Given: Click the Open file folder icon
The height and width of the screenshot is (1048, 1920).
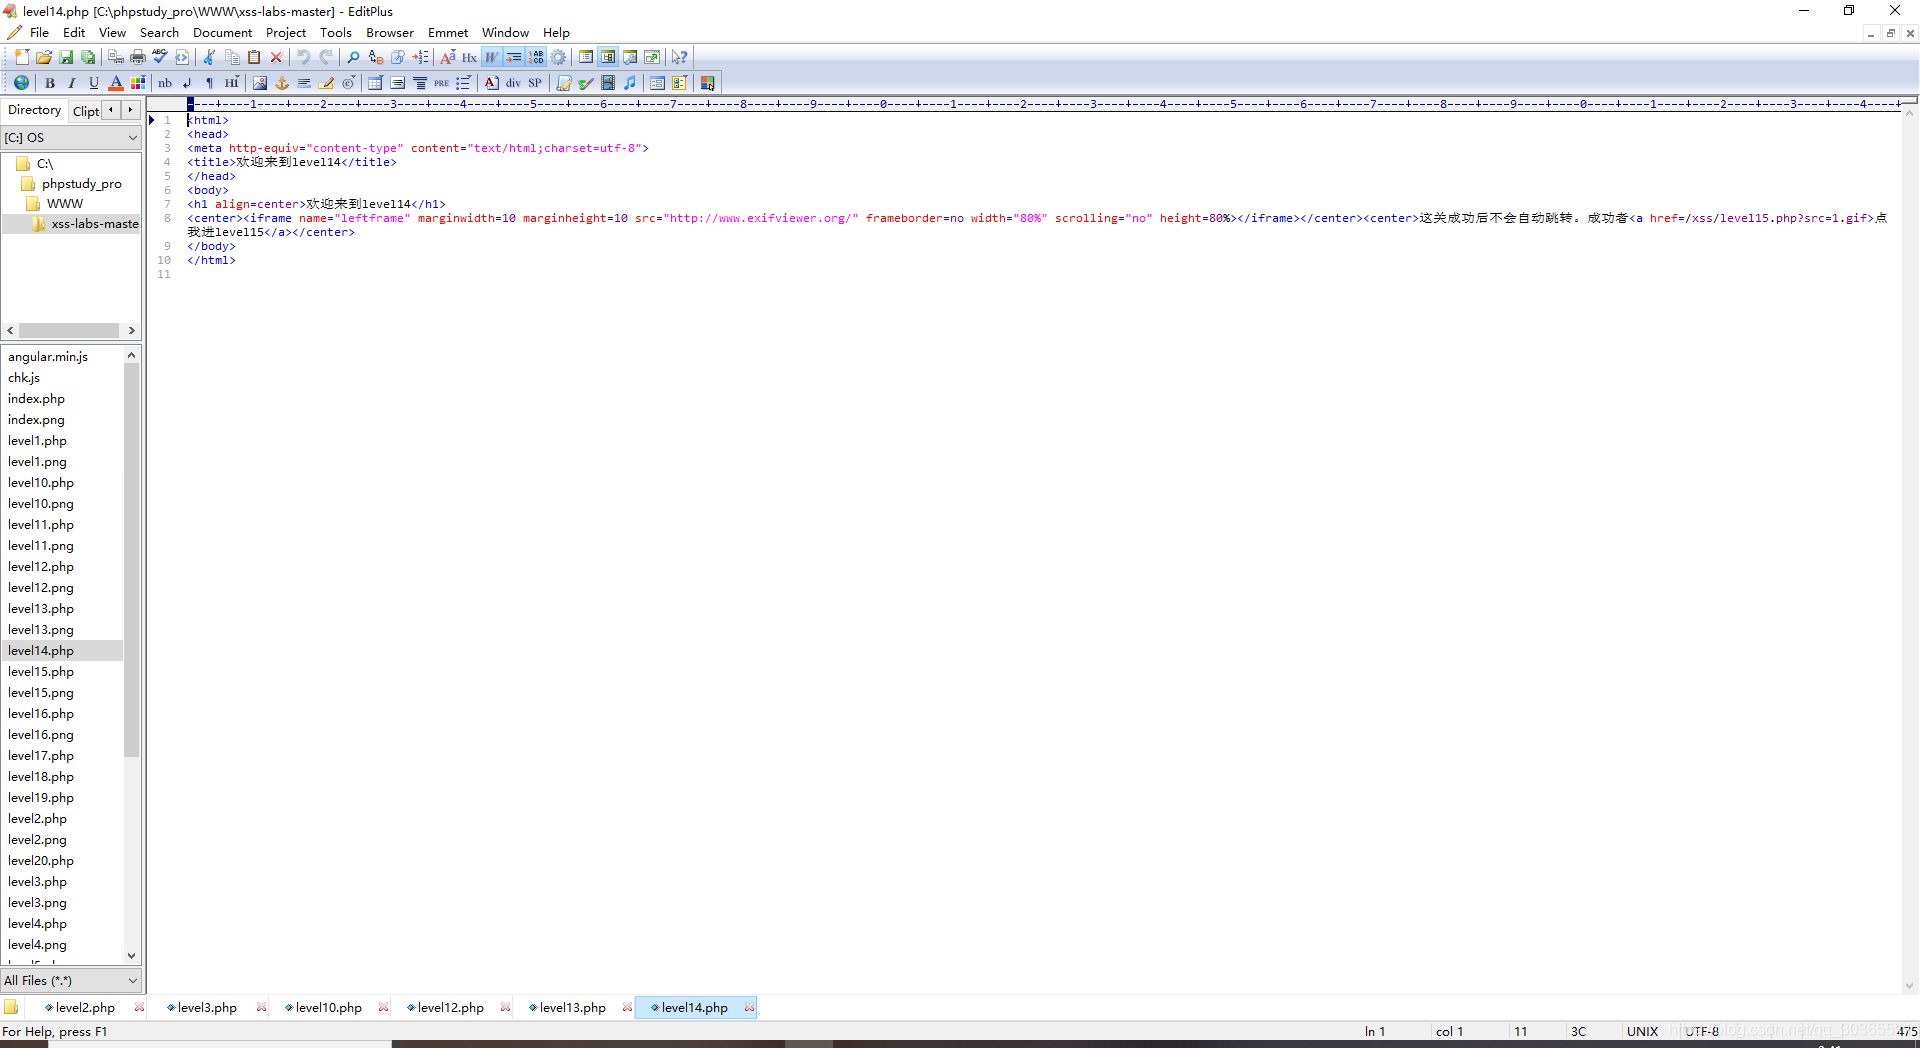Looking at the screenshot, I should (x=44, y=57).
